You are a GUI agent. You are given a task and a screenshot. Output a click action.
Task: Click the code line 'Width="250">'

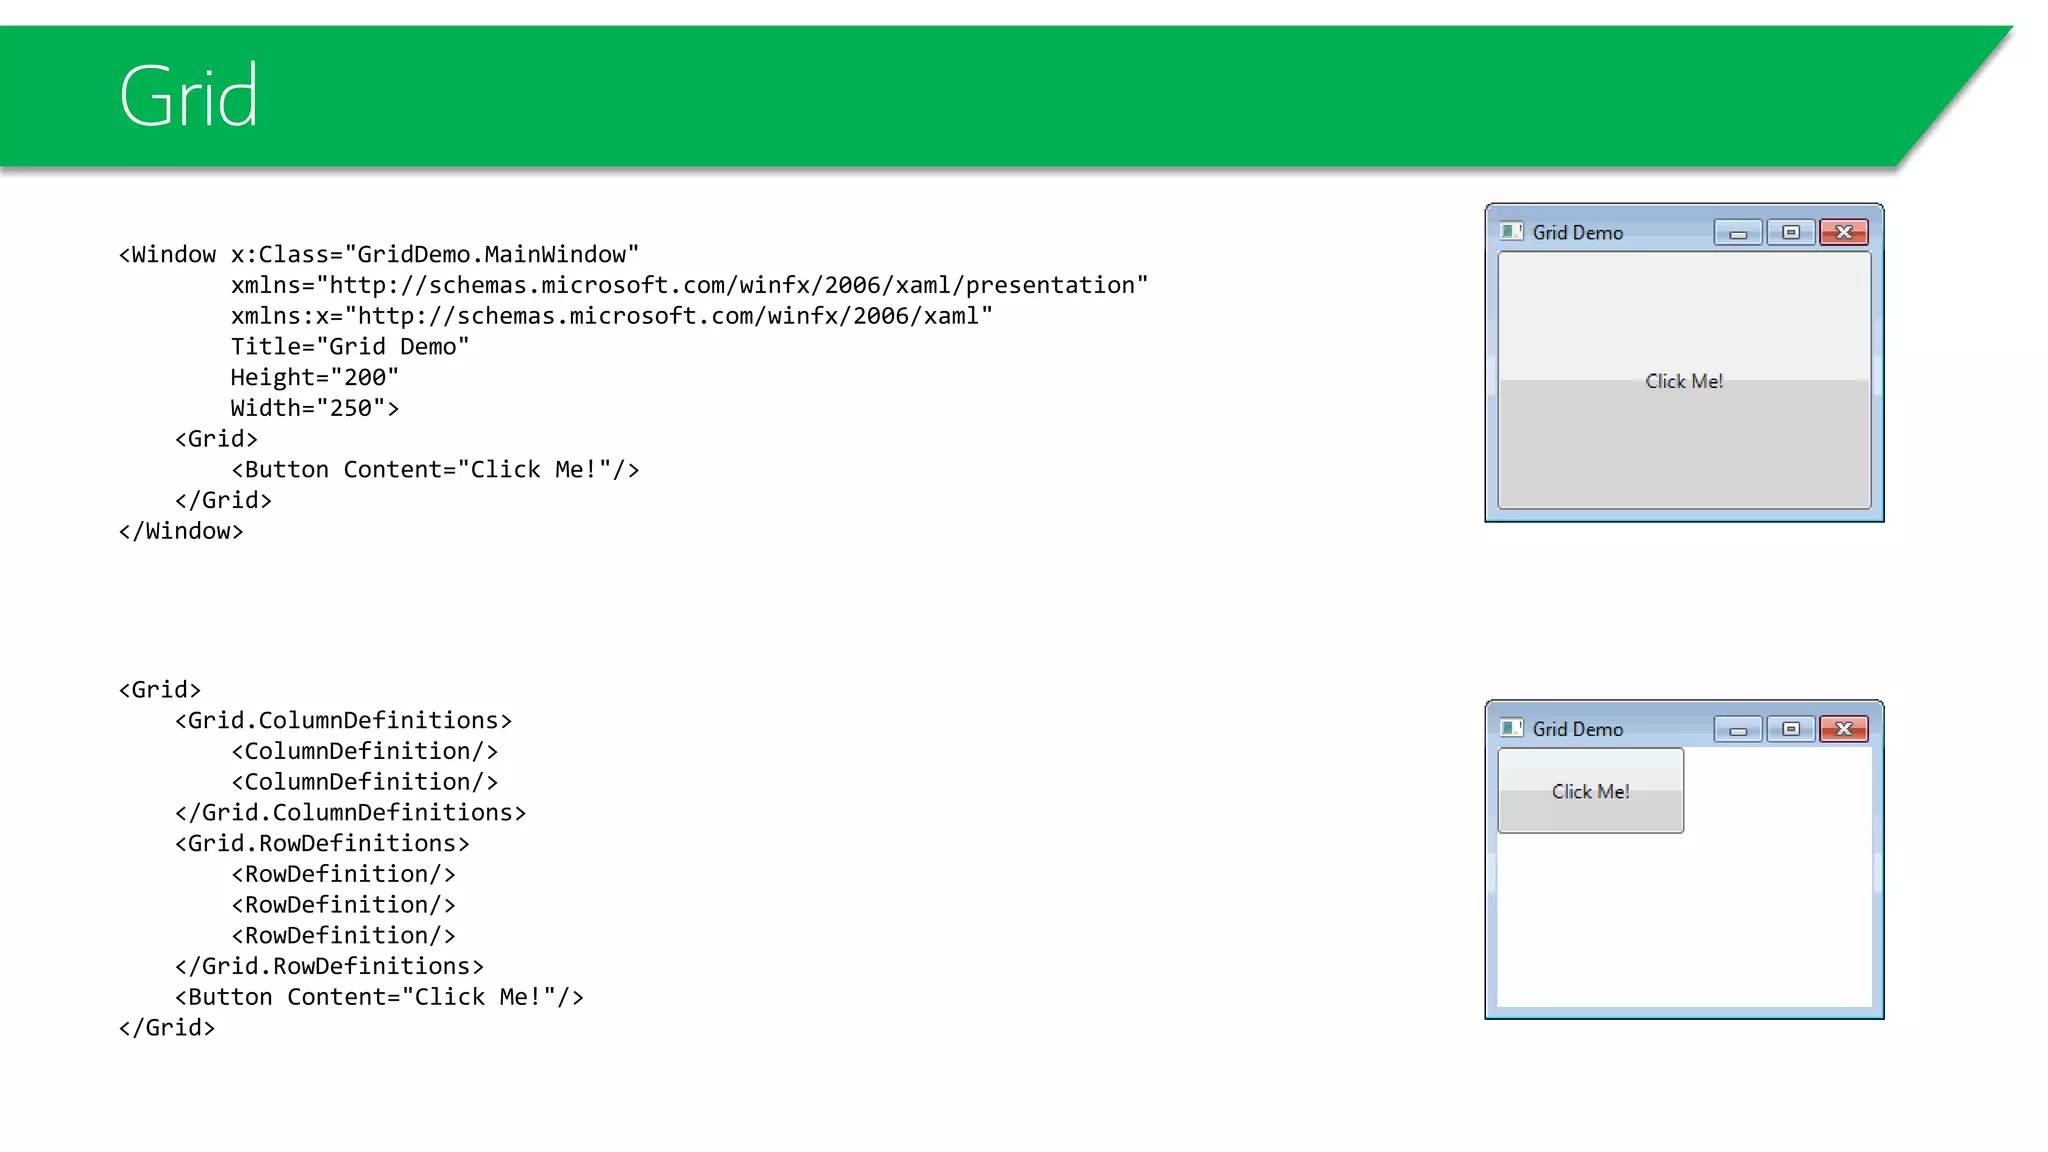tap(315, 408)
